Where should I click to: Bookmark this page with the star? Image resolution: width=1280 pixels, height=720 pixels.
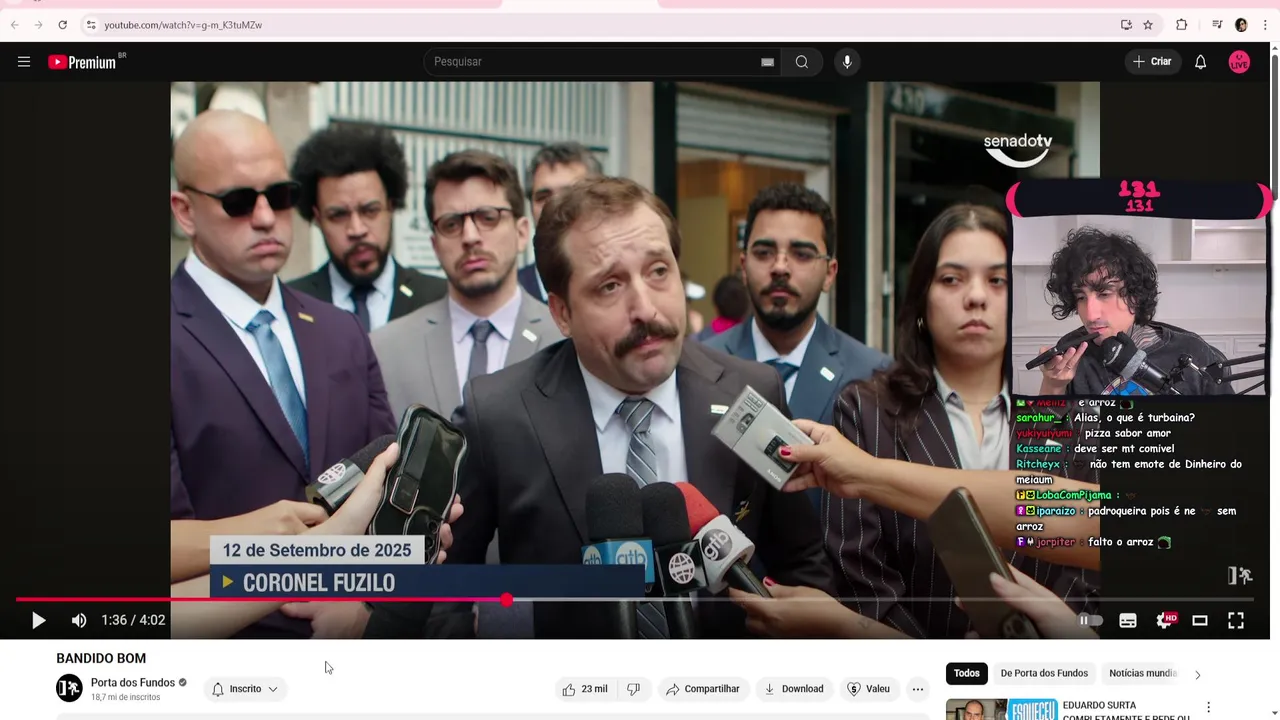[x=1148, y=25]
